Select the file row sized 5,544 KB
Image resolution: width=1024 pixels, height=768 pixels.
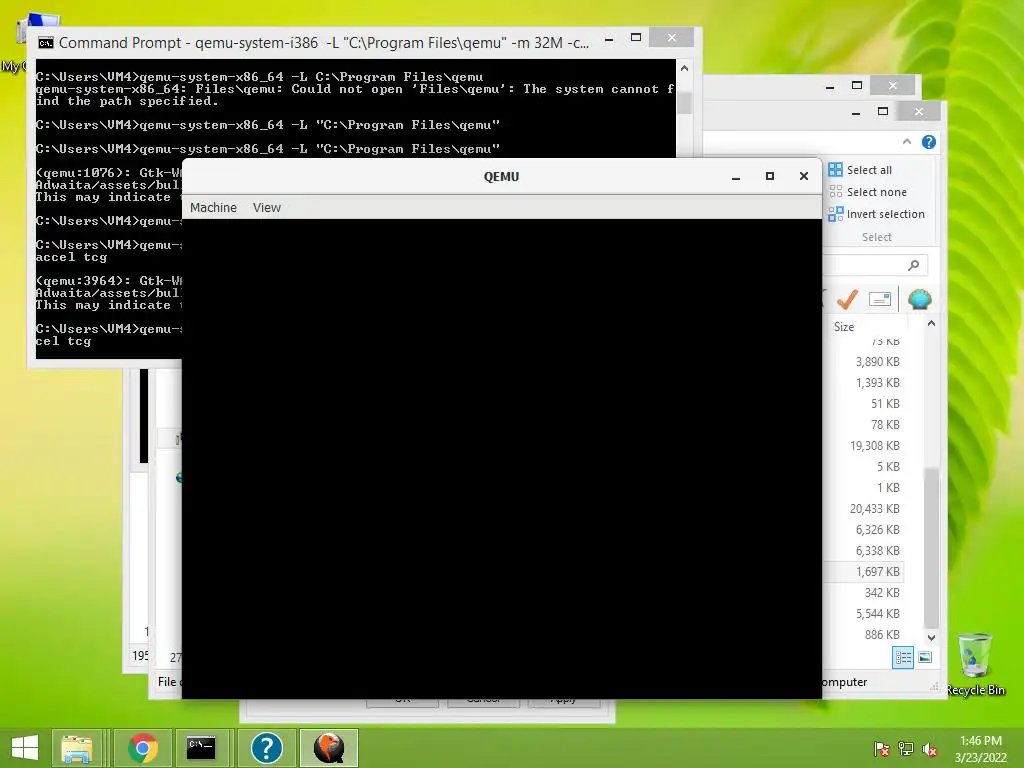point(864,613)
